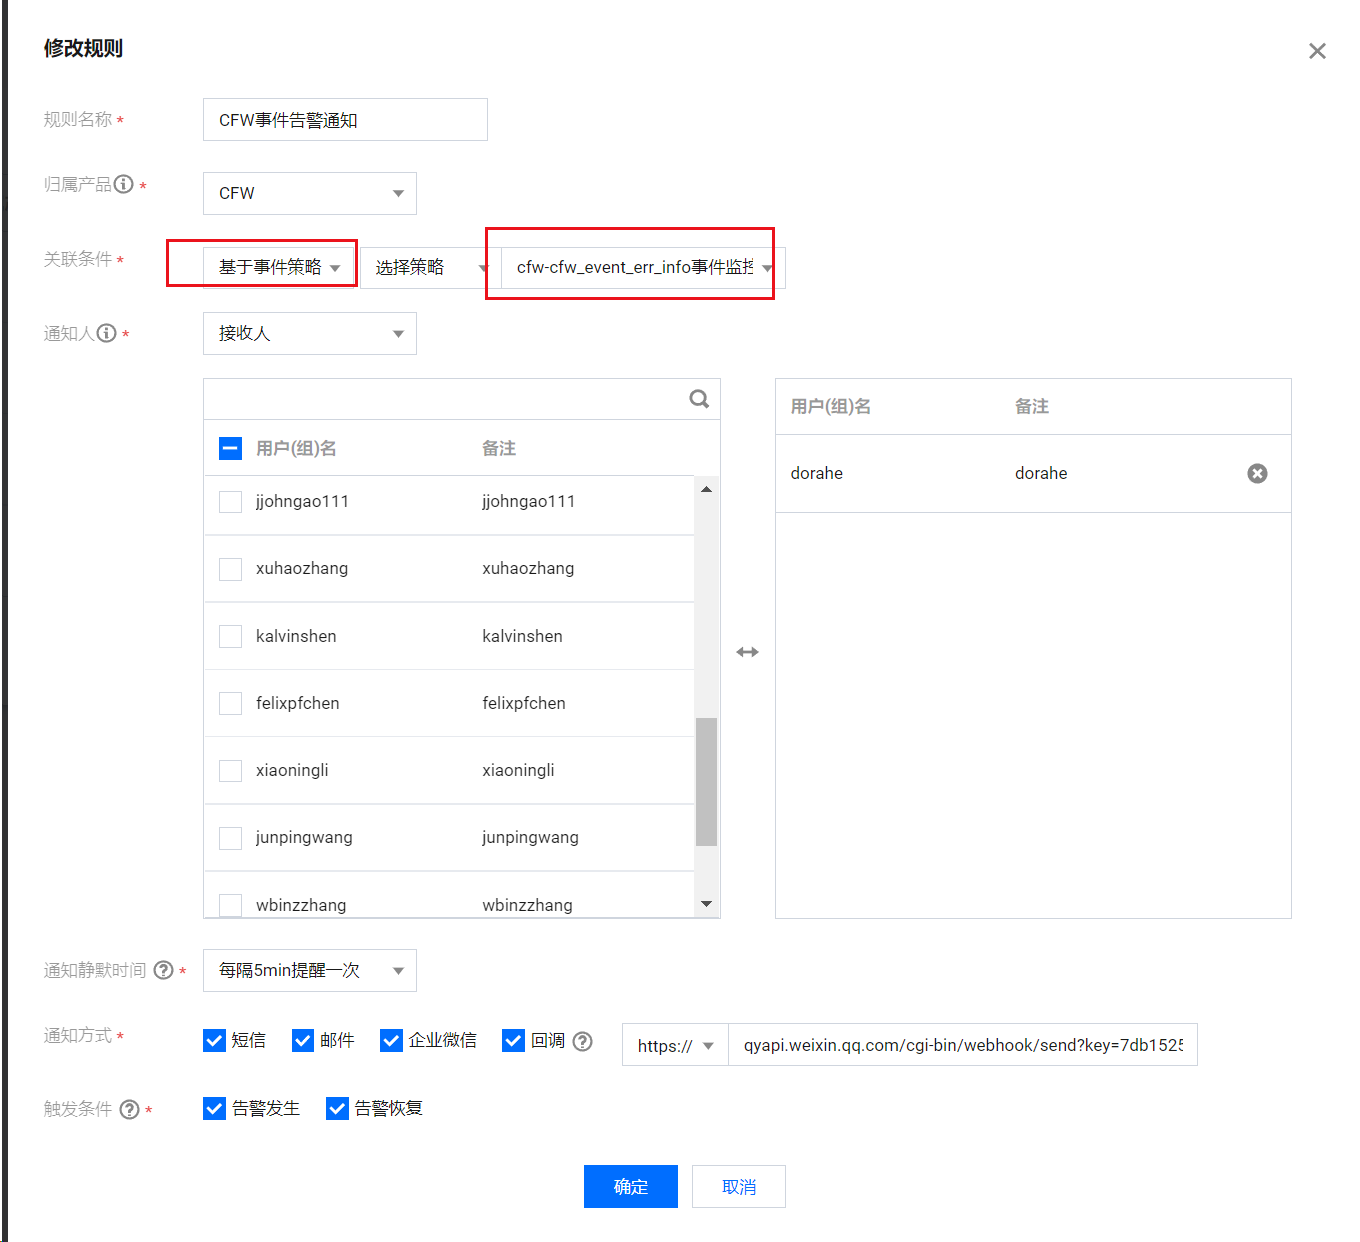Click the 确定 confirm button
Screen dimensions: 1360x1242
point(630,1186)
